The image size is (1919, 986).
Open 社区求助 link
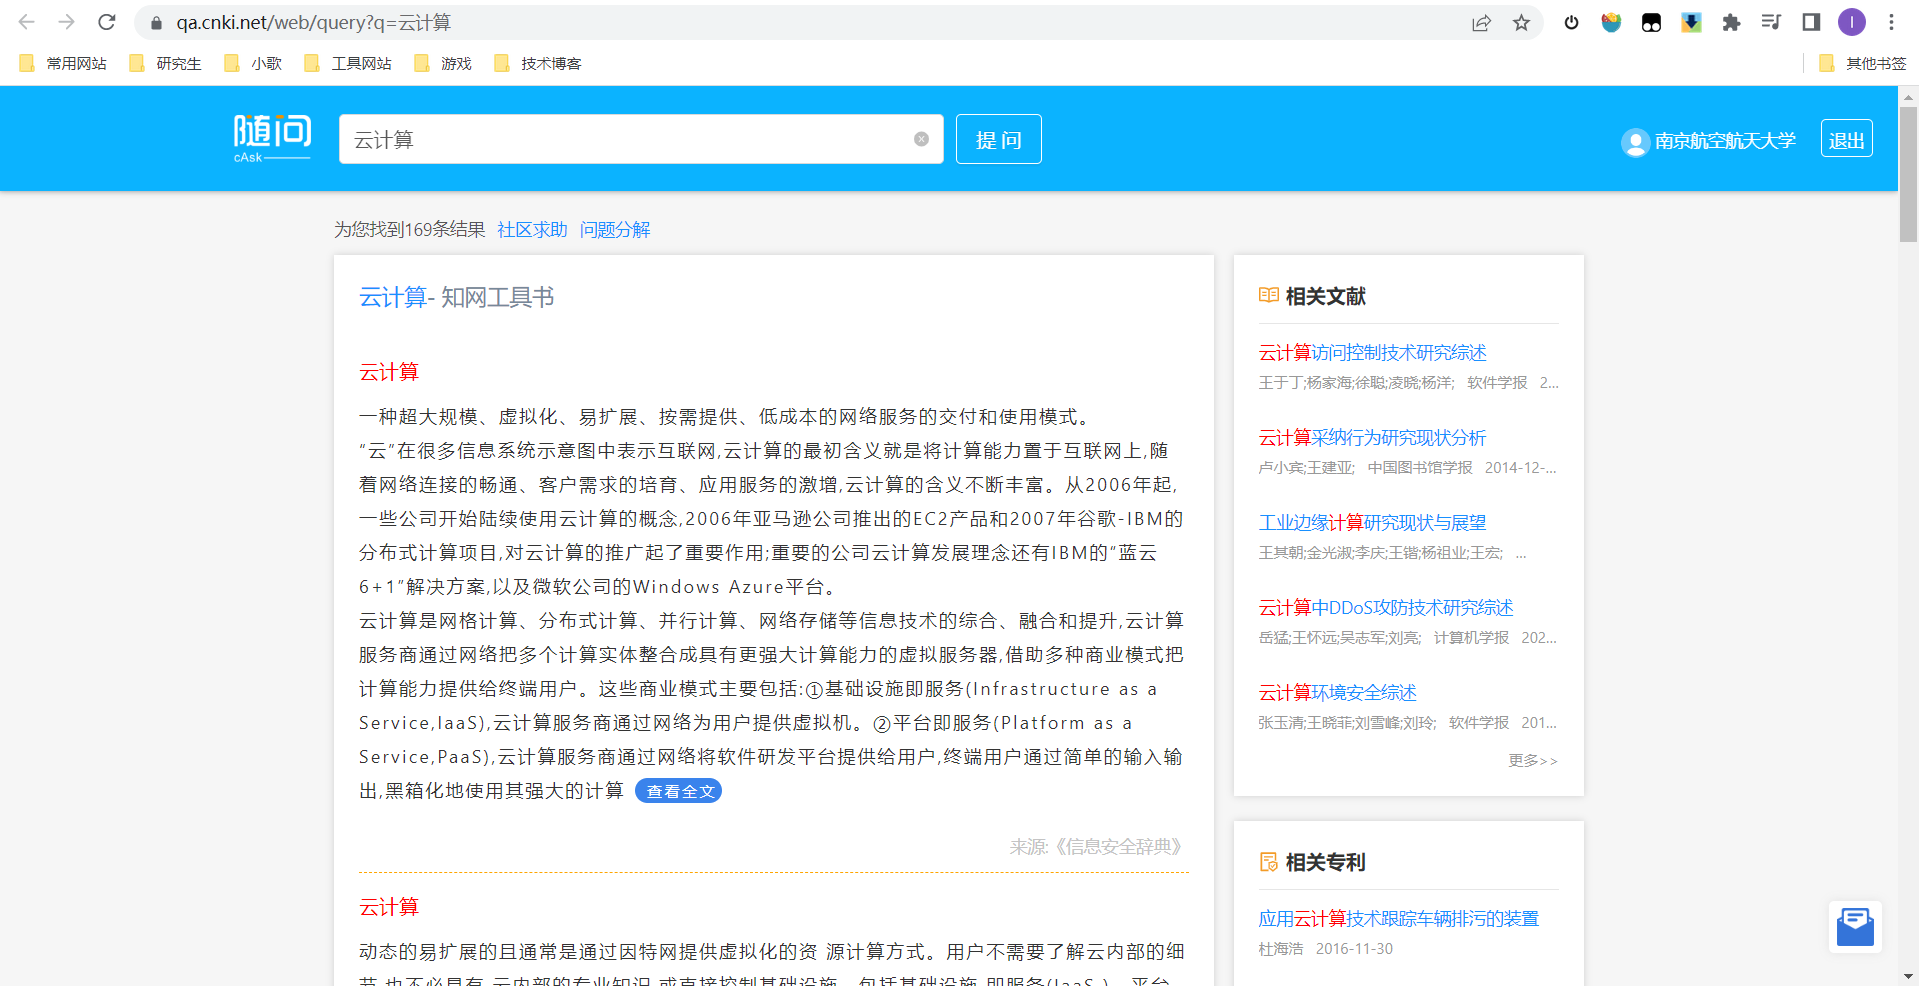[532, 229]
